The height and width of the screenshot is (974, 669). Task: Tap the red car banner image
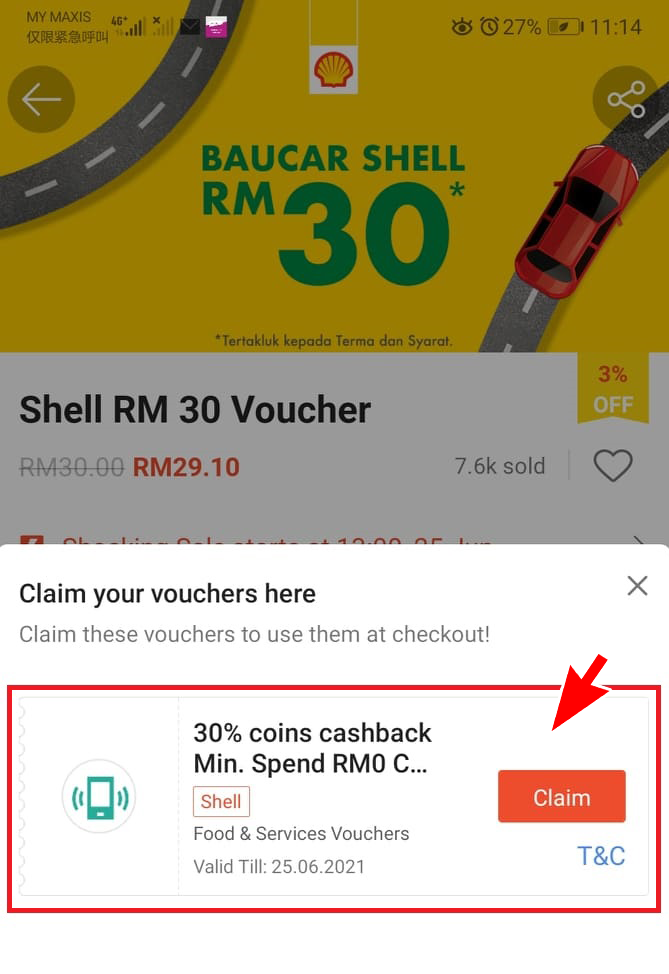point(575,221)
